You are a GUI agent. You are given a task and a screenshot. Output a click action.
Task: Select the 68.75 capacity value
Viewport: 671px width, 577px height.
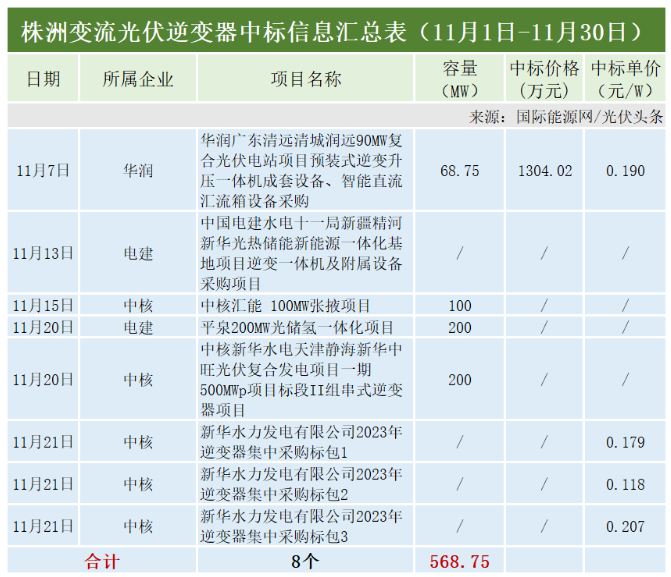pyautogui.click(x=459, y=171)
